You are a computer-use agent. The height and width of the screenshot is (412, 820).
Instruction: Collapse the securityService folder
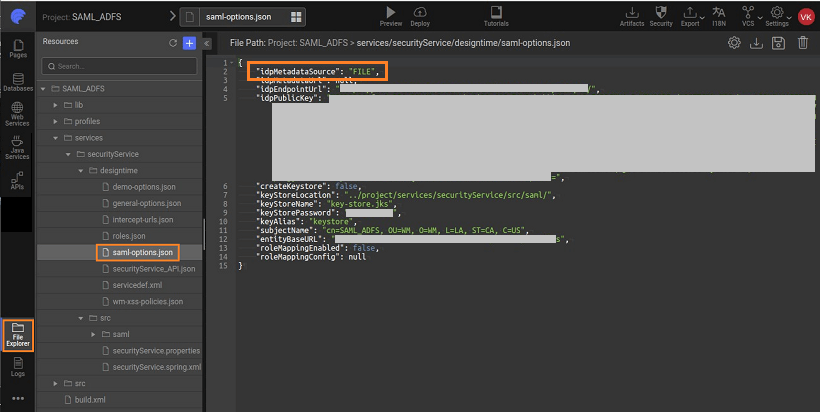pyautogui.click(x=67, y=154)
